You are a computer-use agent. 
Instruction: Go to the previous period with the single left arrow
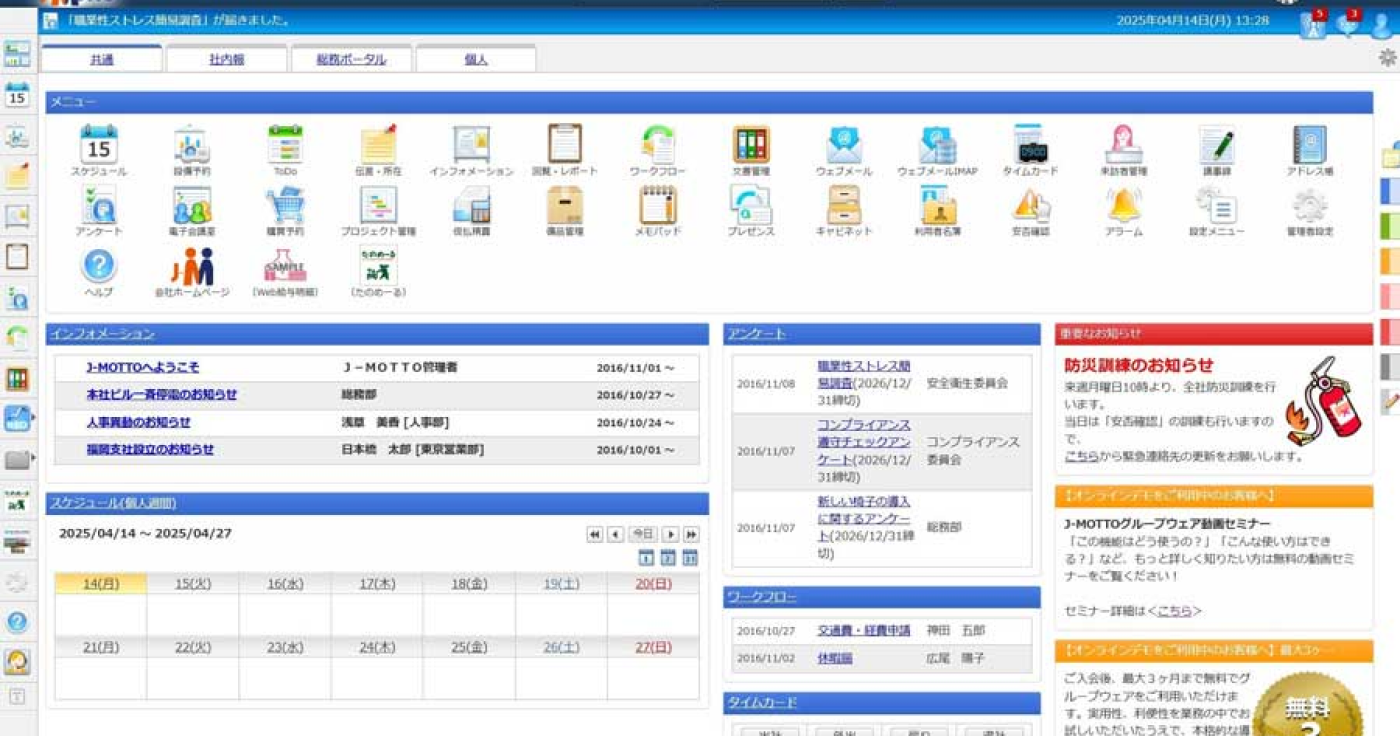[616, 535]
